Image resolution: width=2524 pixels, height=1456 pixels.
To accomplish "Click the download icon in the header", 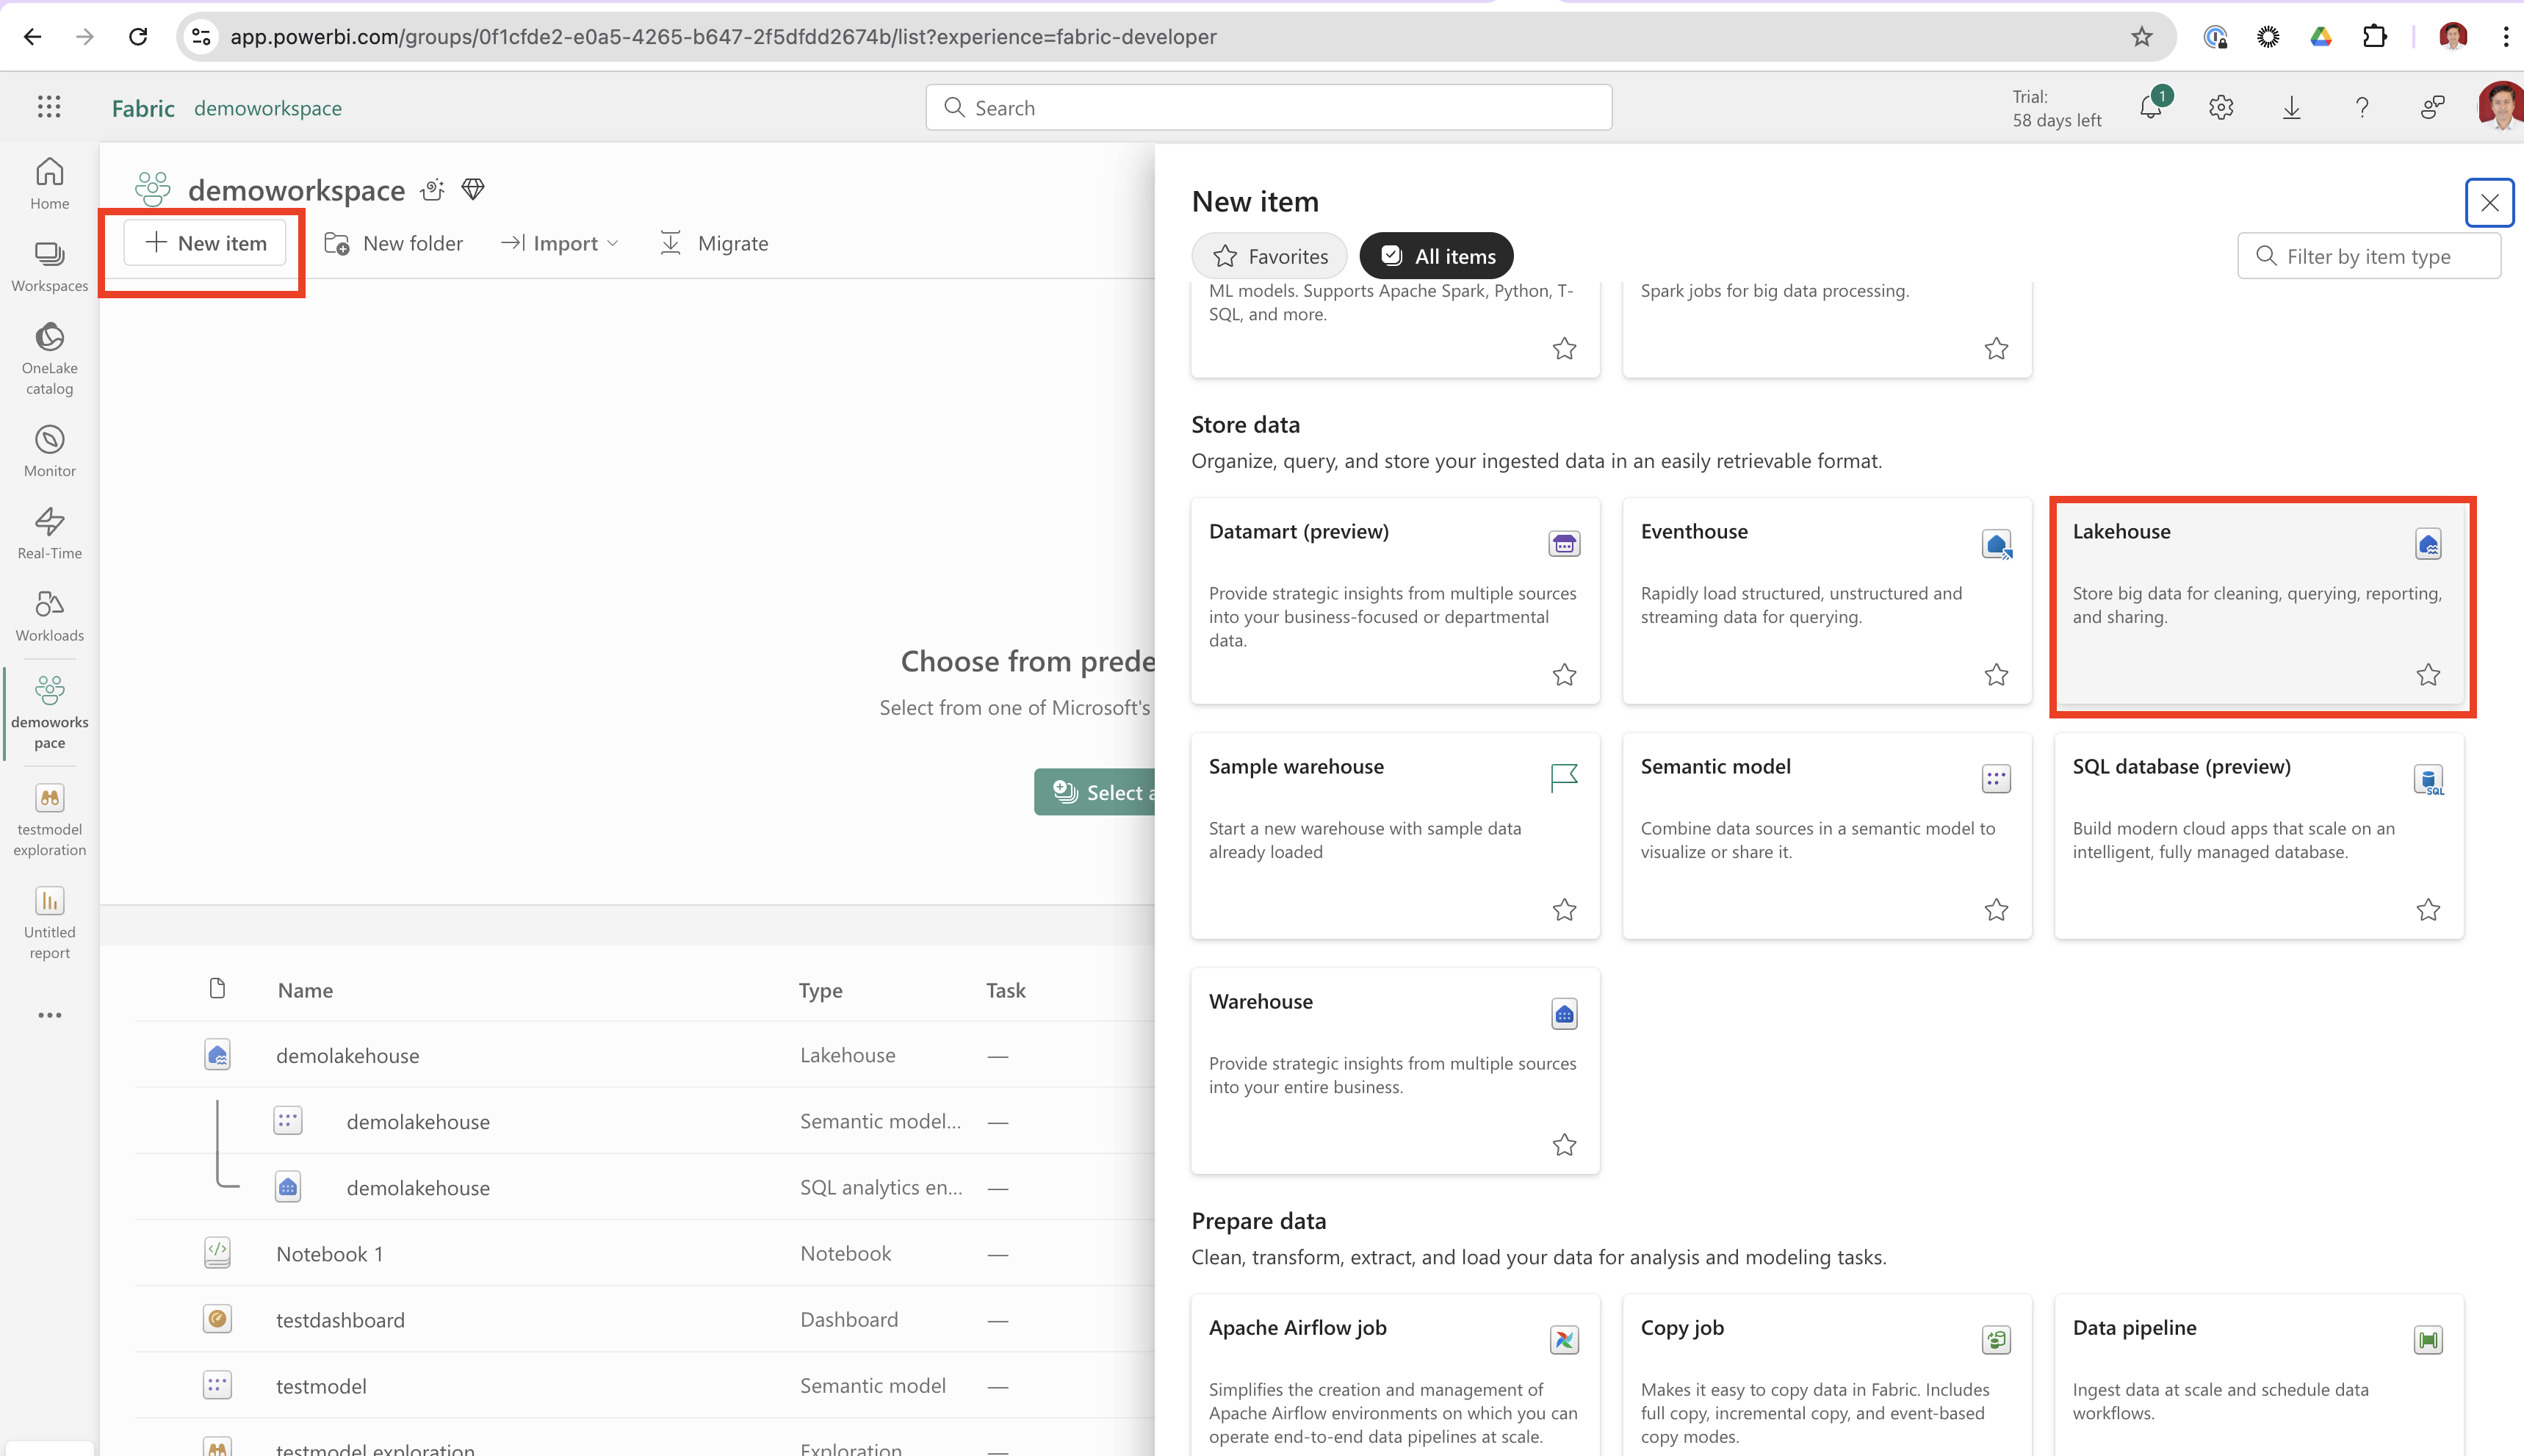I will (x=2291, y=107).
